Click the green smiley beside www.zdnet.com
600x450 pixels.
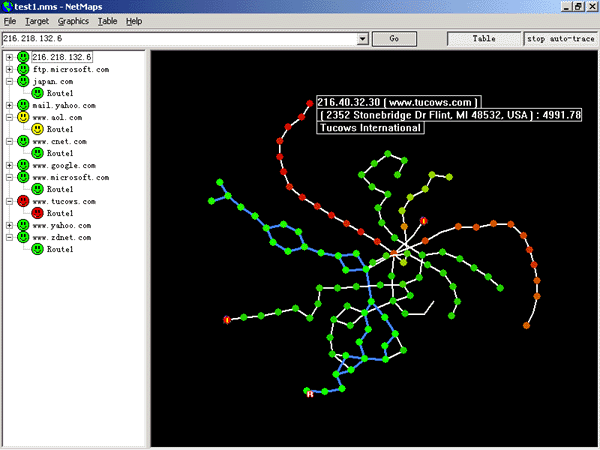(x=23, y=237)
